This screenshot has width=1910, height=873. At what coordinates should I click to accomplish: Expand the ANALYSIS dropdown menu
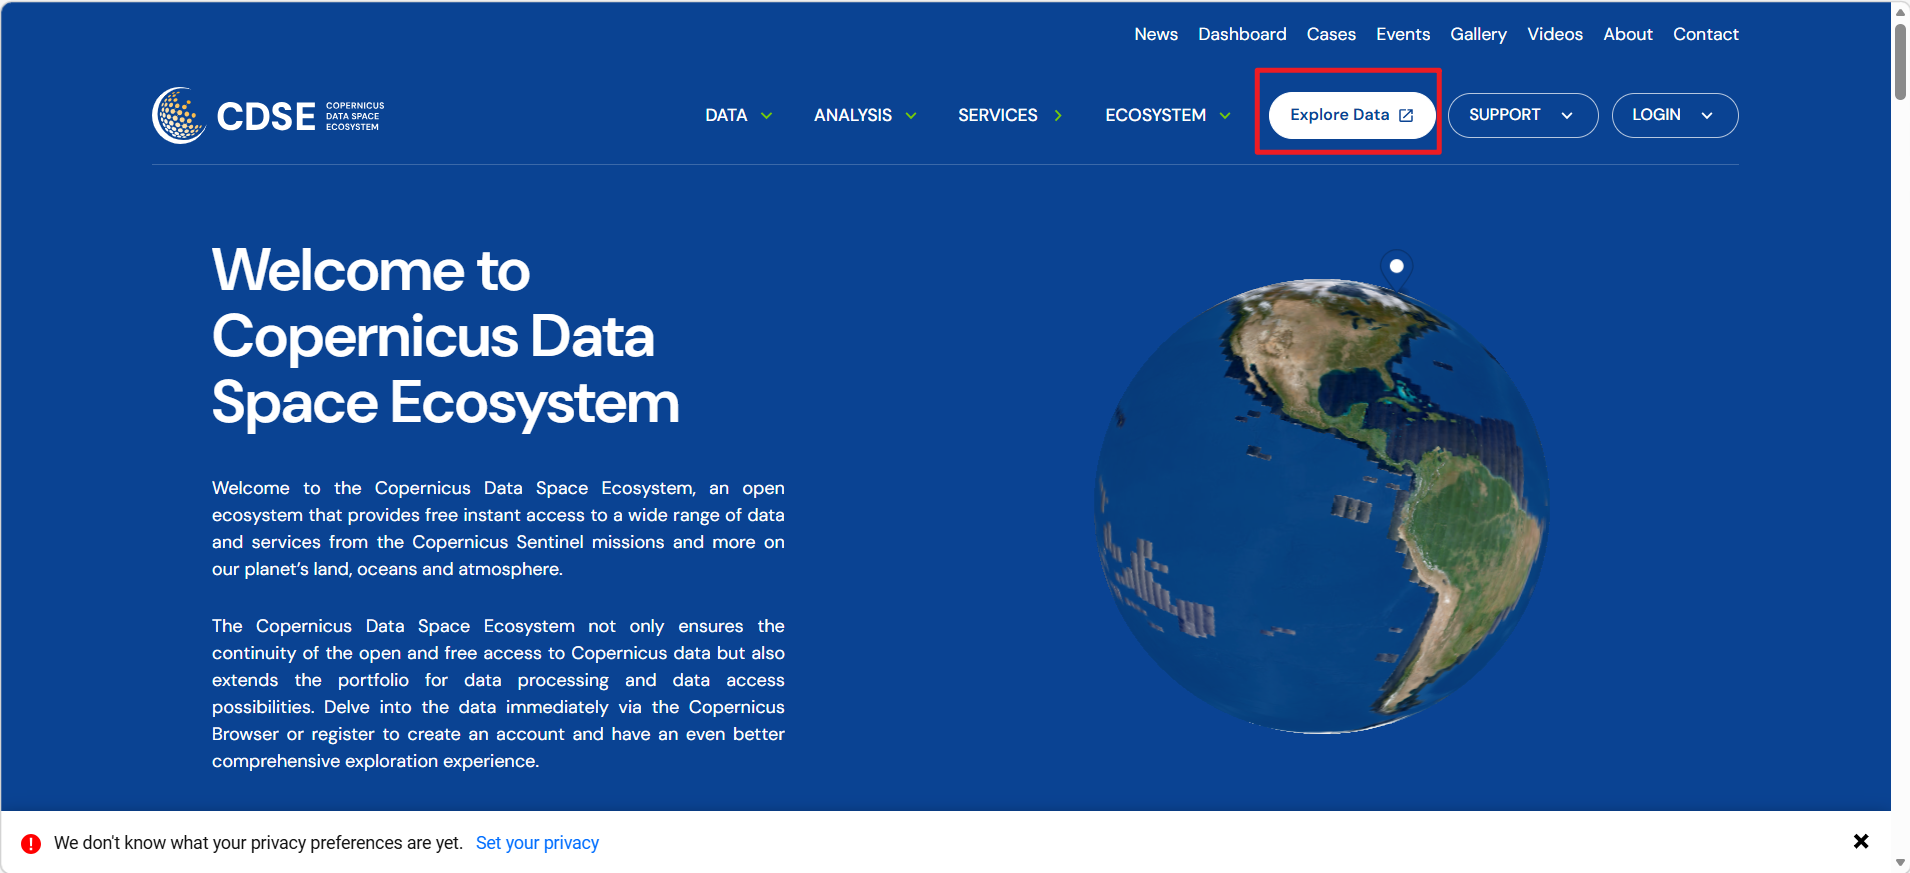(x=865, y=115)
